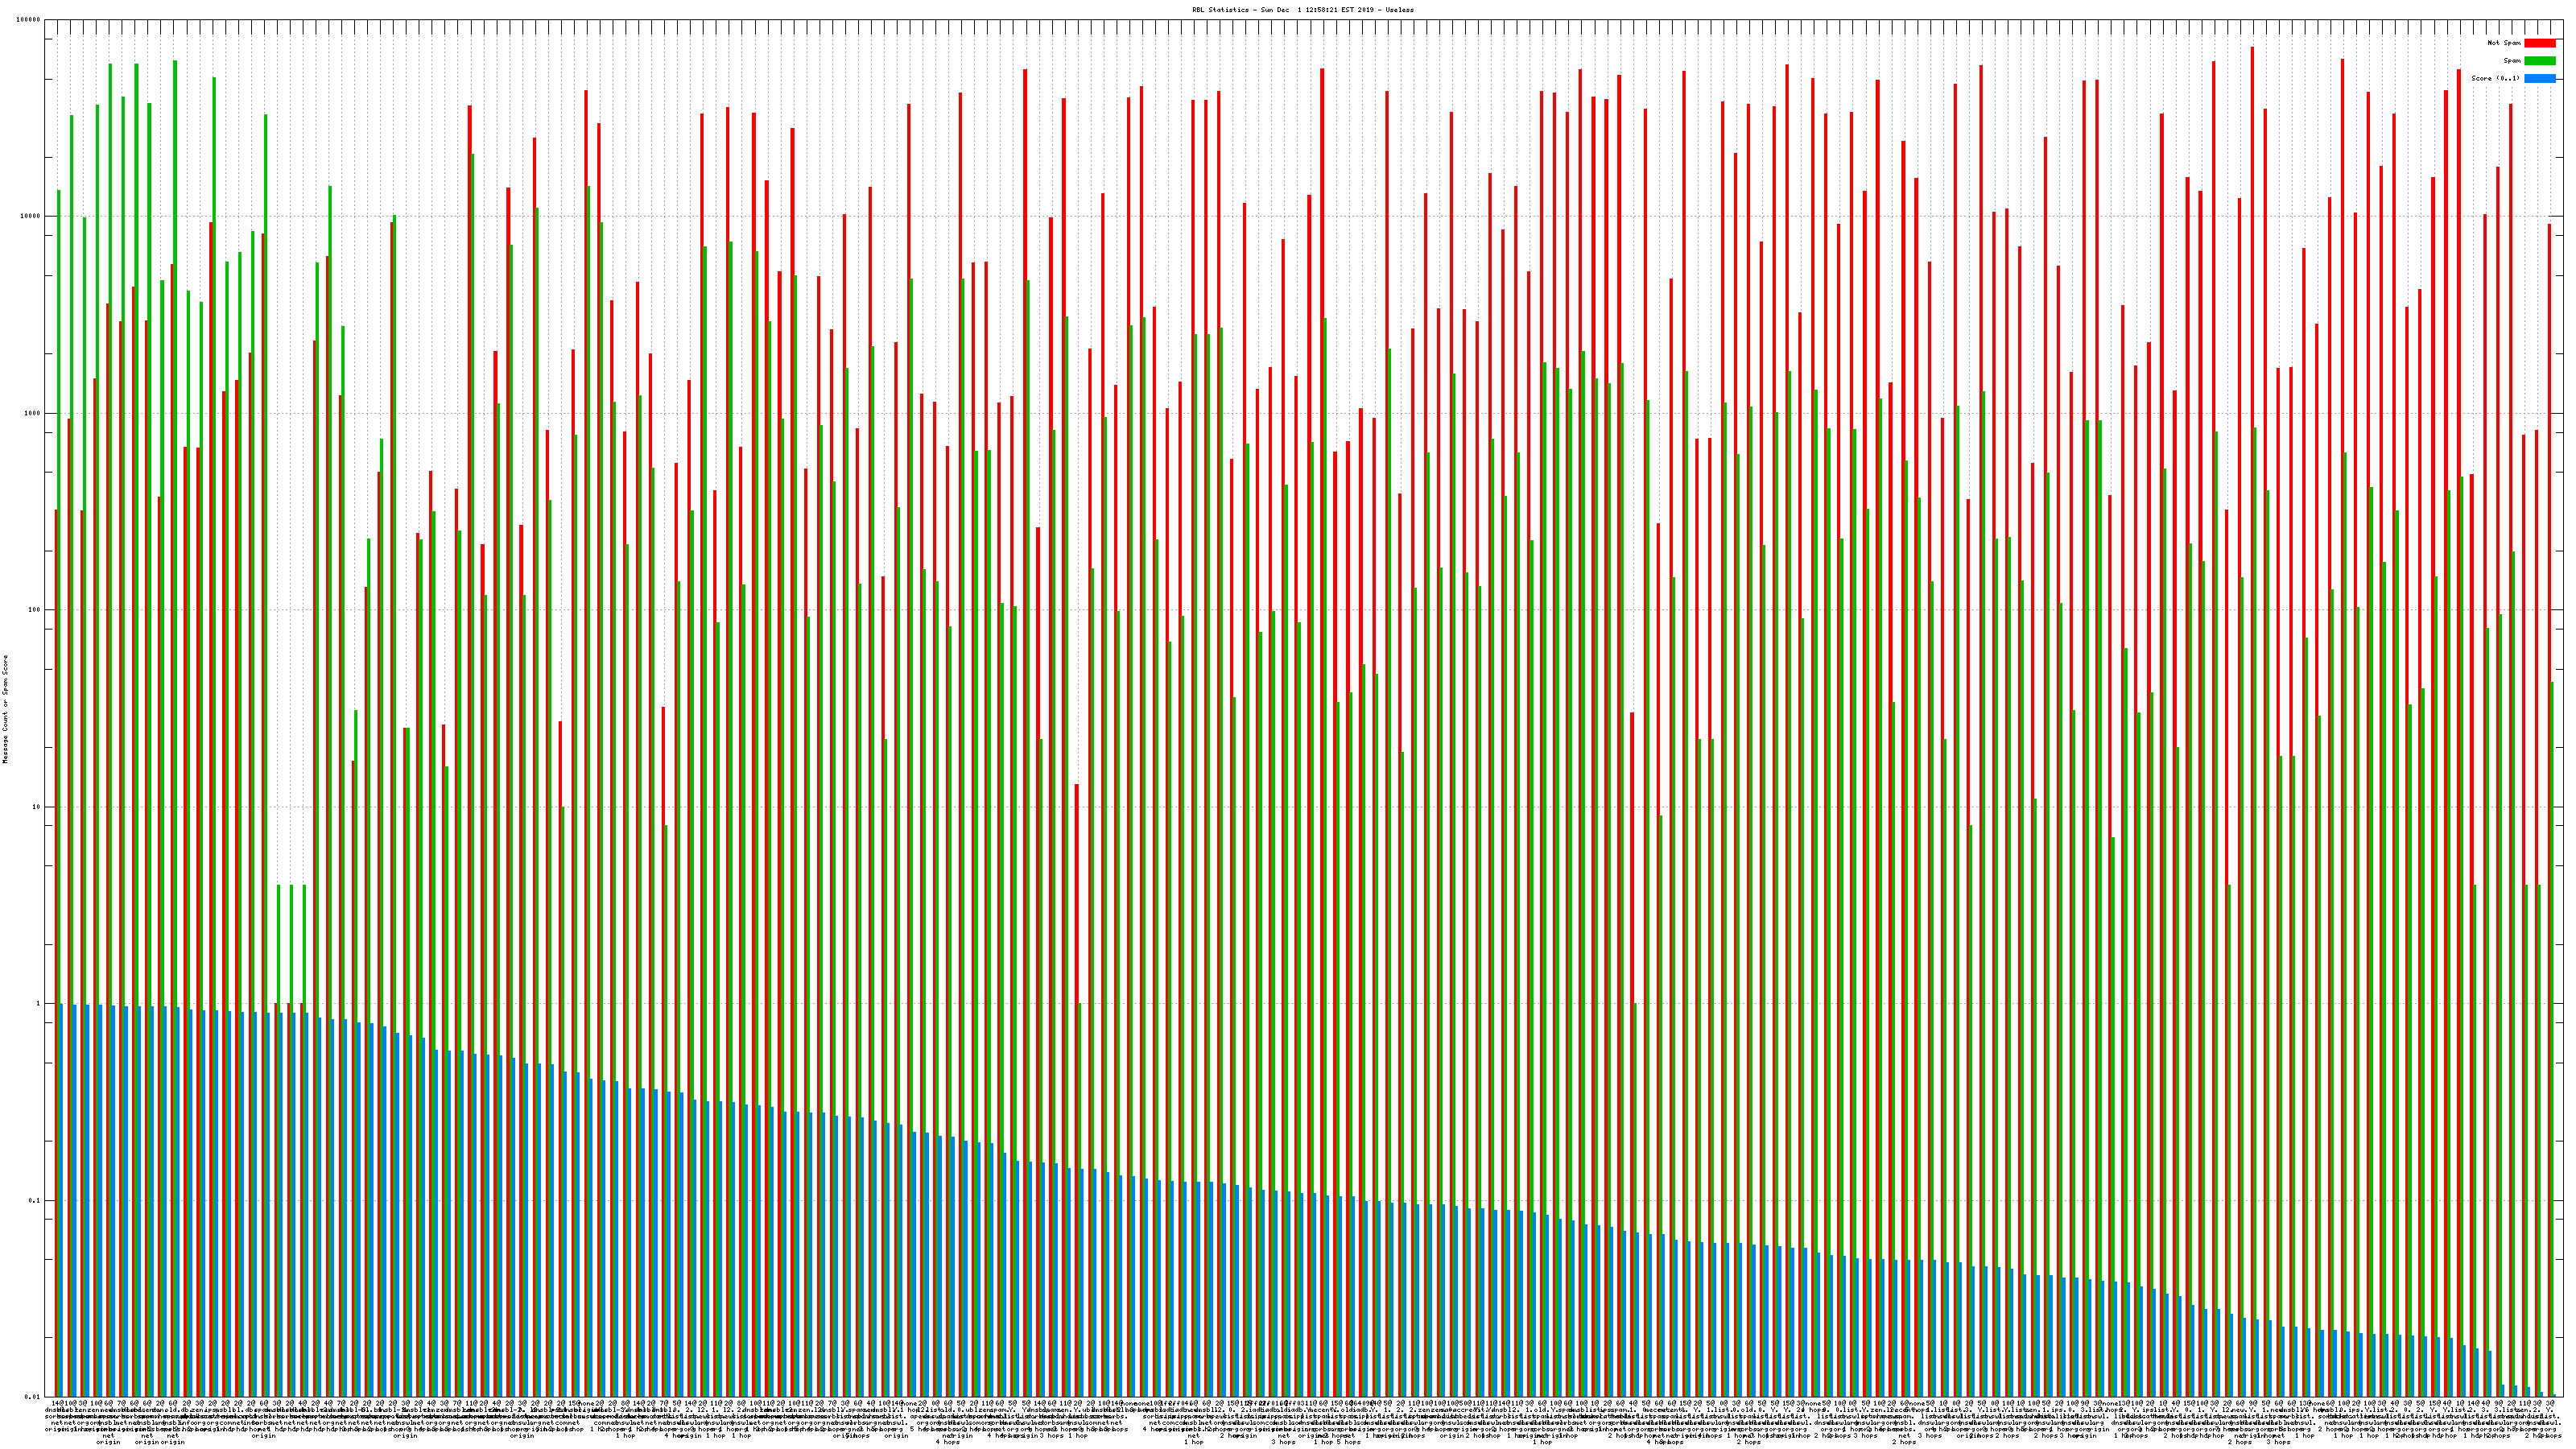Viewport: 2576px width, 1449px height.
Task: Select the 'Not Spam' legend text
Action: coord(2504,43)
